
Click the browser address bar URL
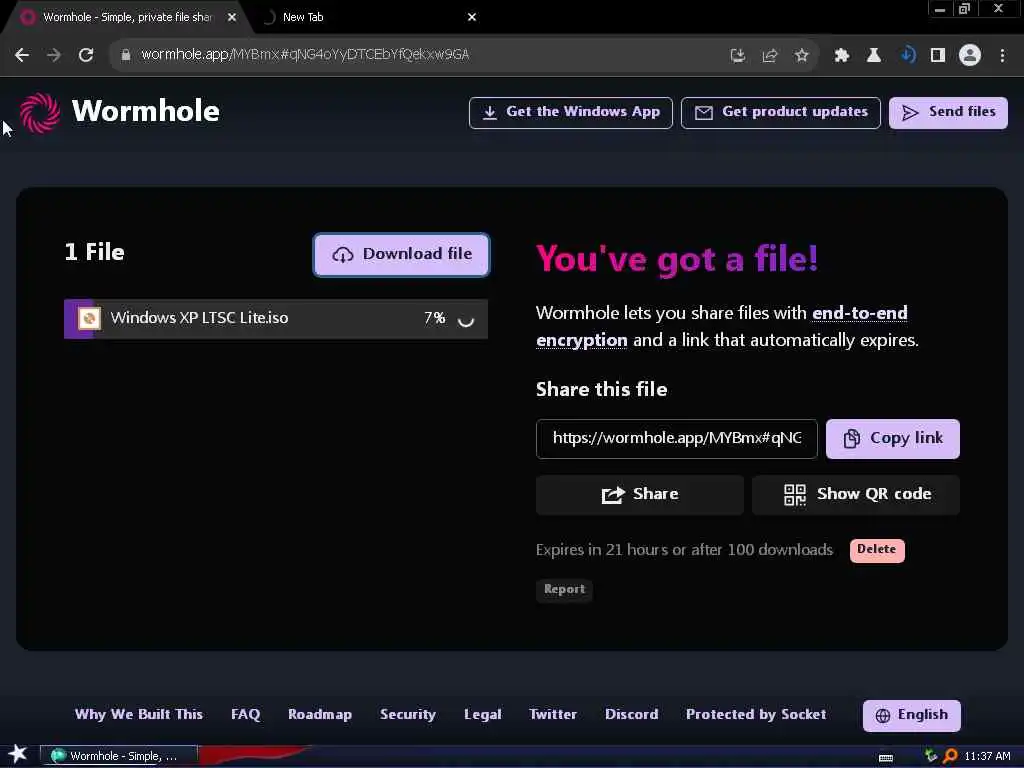[x=305, y=55]
